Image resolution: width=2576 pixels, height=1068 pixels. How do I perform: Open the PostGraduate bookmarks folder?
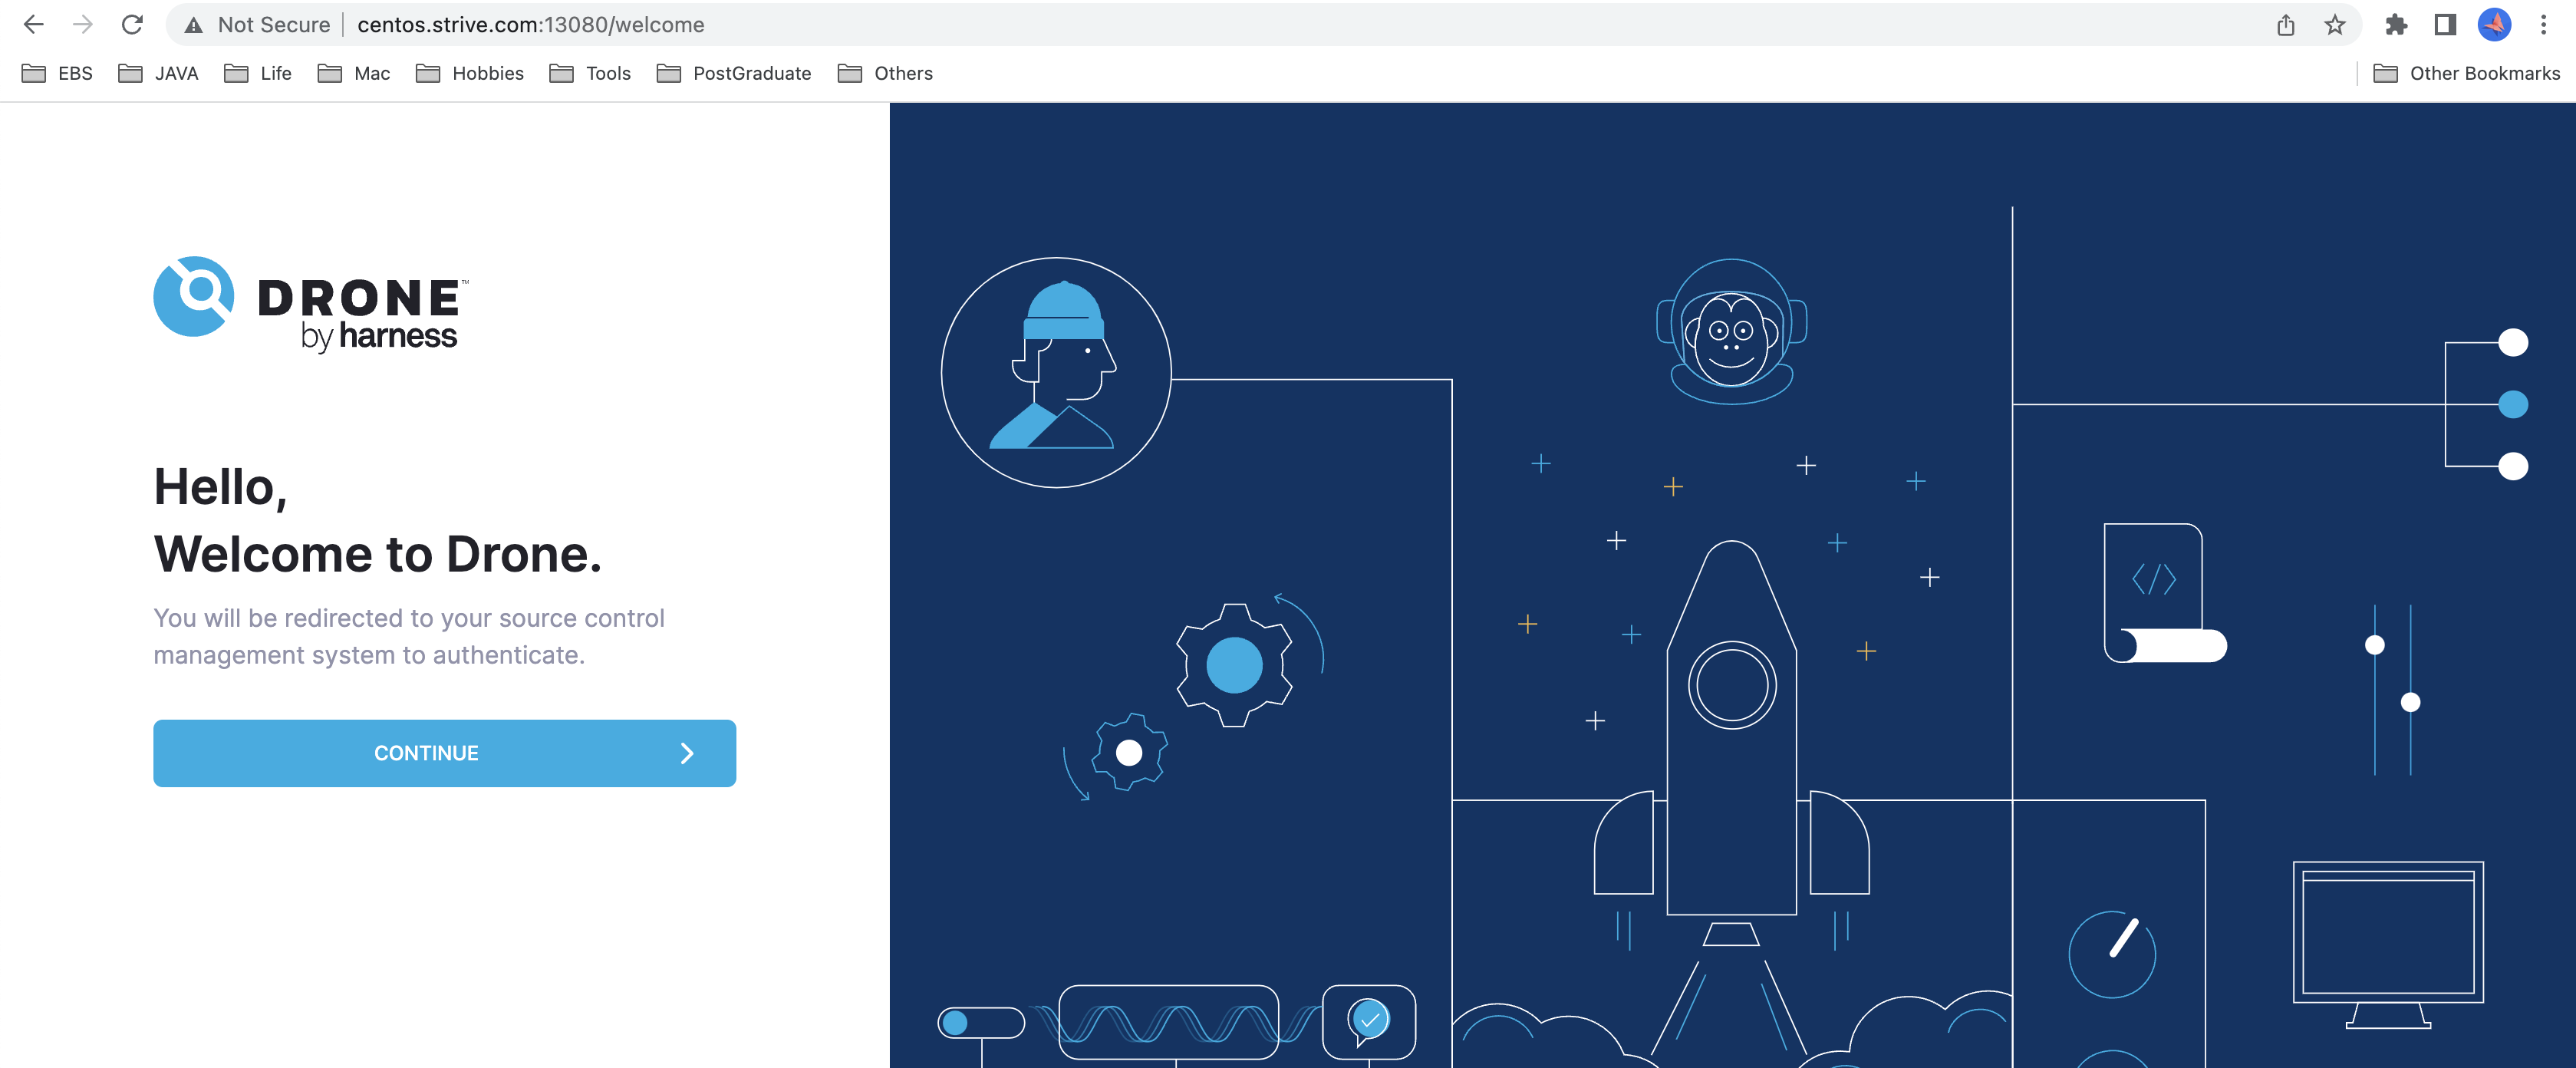point(734,74)
